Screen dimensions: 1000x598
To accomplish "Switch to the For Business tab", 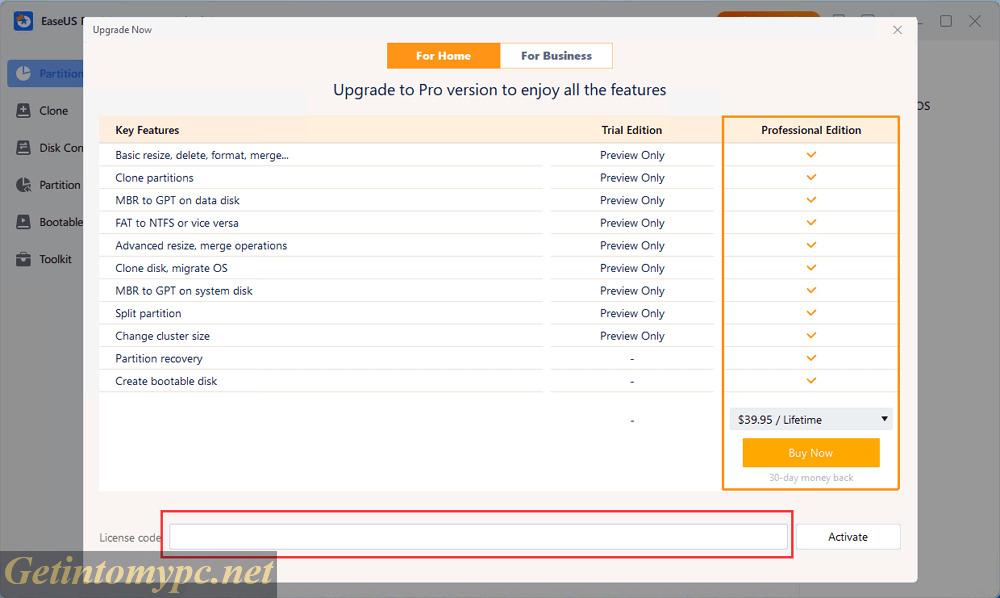I will [556, 55].
